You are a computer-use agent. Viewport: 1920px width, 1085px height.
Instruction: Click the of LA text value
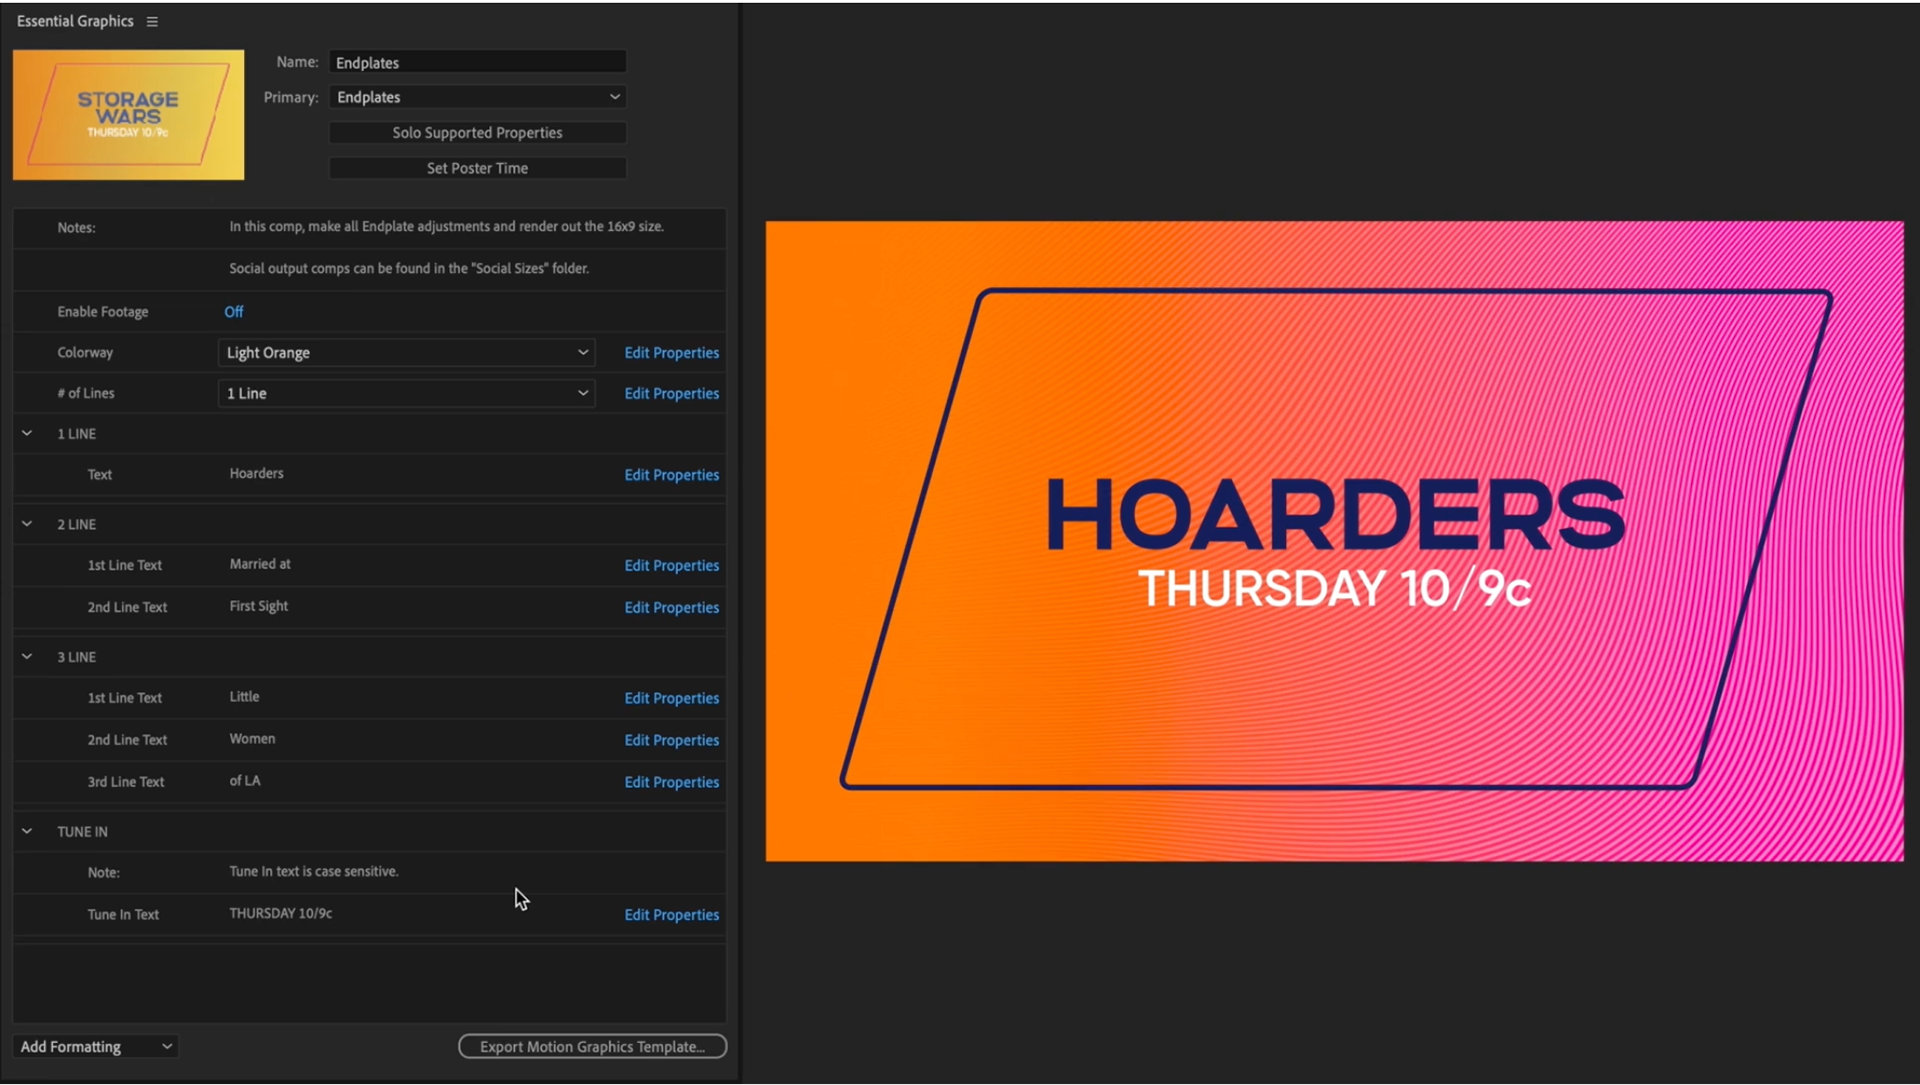click(245, 781)
